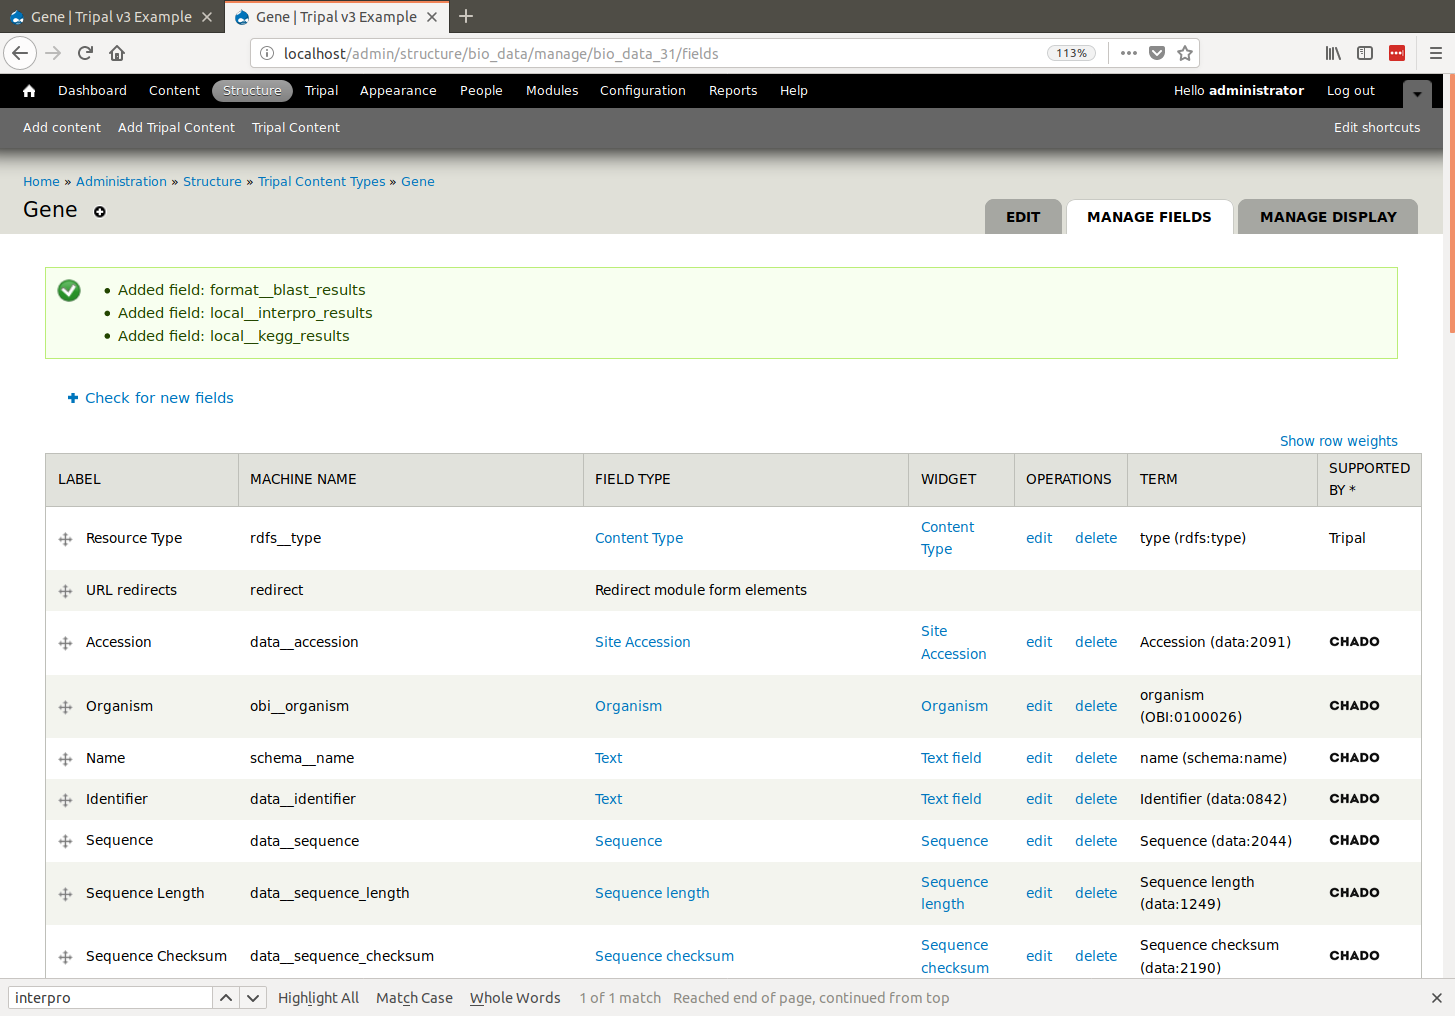Click the find bar previous match arrow
This screenshot has height=1016, width=1455.
226,998
